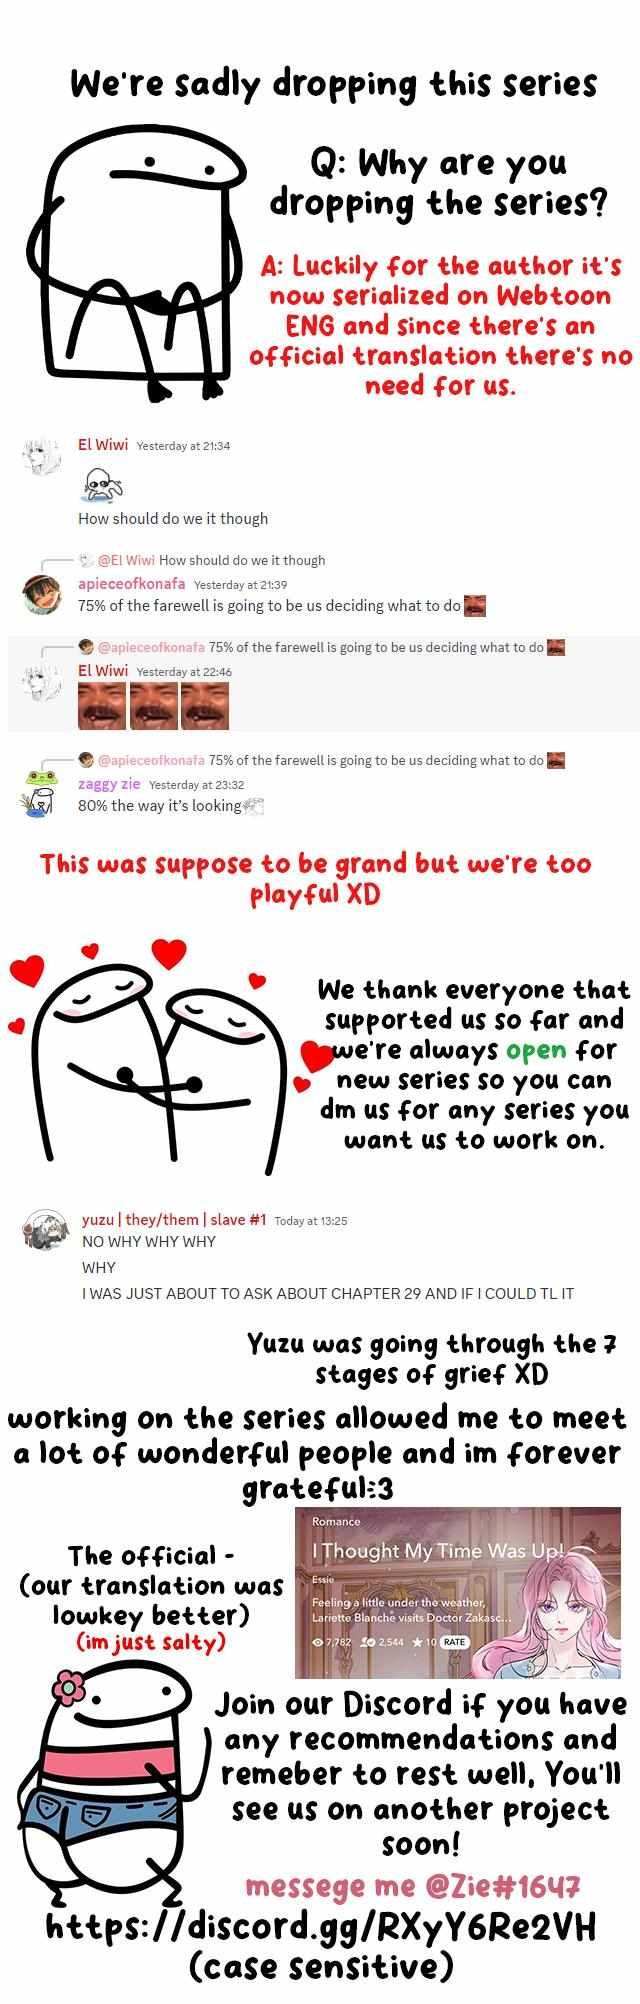Click the 'El Wiwi' username at 21:34
The height and width of the screenshot is (2004, 640).
pyautogui.click(x=103, y=445)
